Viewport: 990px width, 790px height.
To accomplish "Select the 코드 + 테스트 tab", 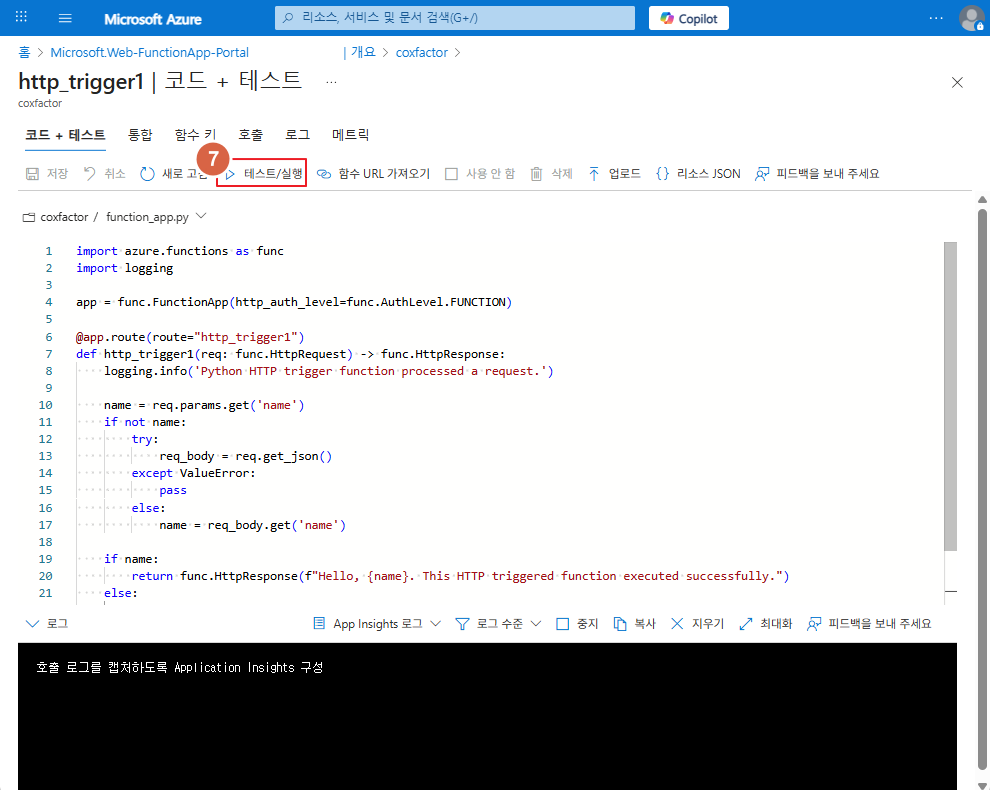I will tap(65, 135).
